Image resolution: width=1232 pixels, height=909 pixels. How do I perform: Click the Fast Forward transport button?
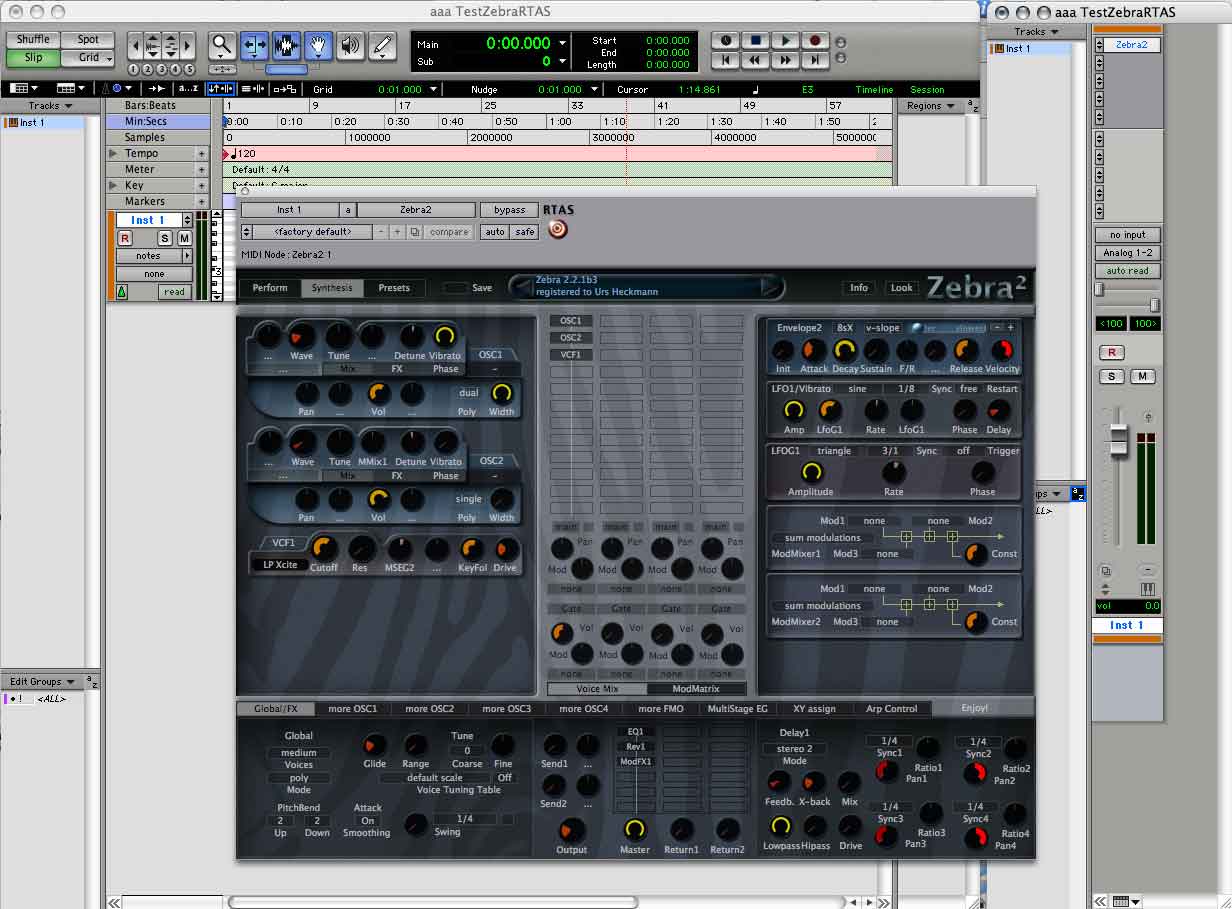tap(785, 60)
